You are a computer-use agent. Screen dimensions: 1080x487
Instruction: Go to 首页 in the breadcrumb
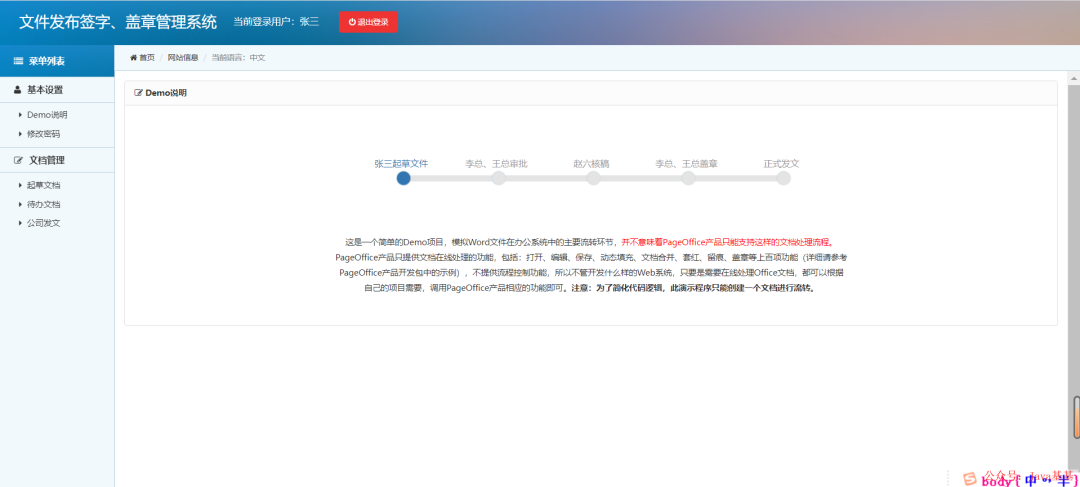tap(147, 58)
